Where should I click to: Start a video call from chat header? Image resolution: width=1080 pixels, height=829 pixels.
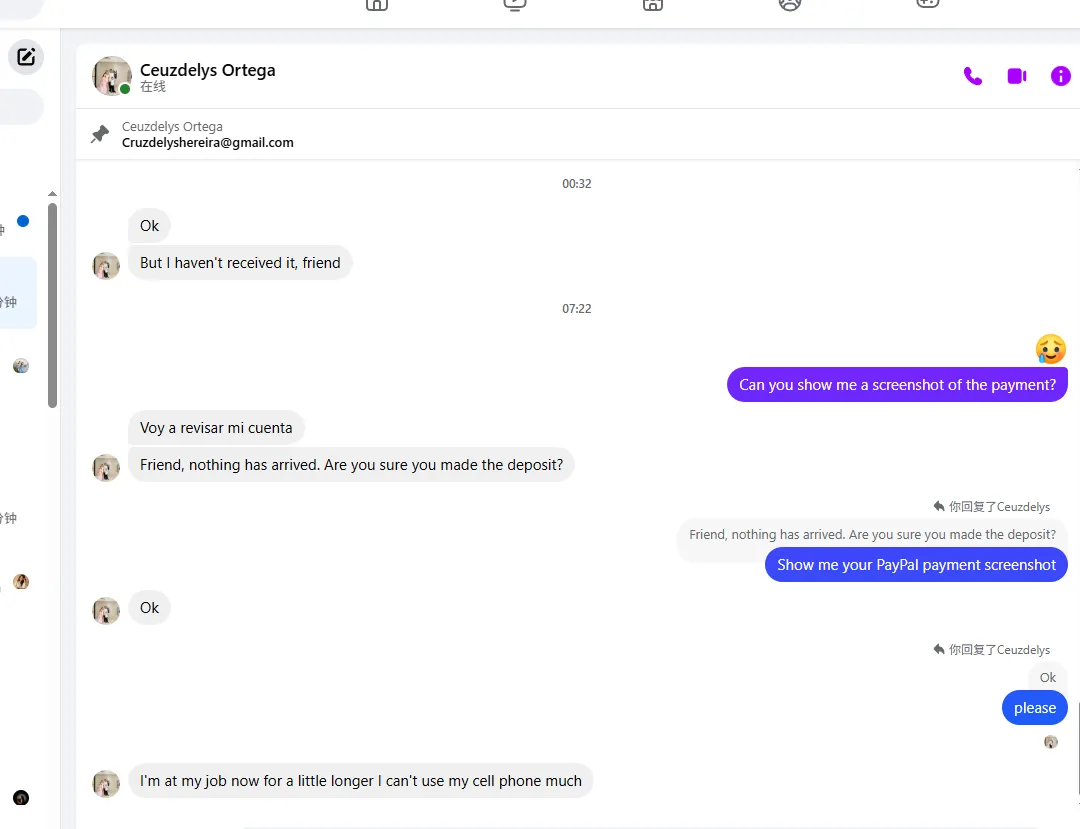pos(1017,77)
